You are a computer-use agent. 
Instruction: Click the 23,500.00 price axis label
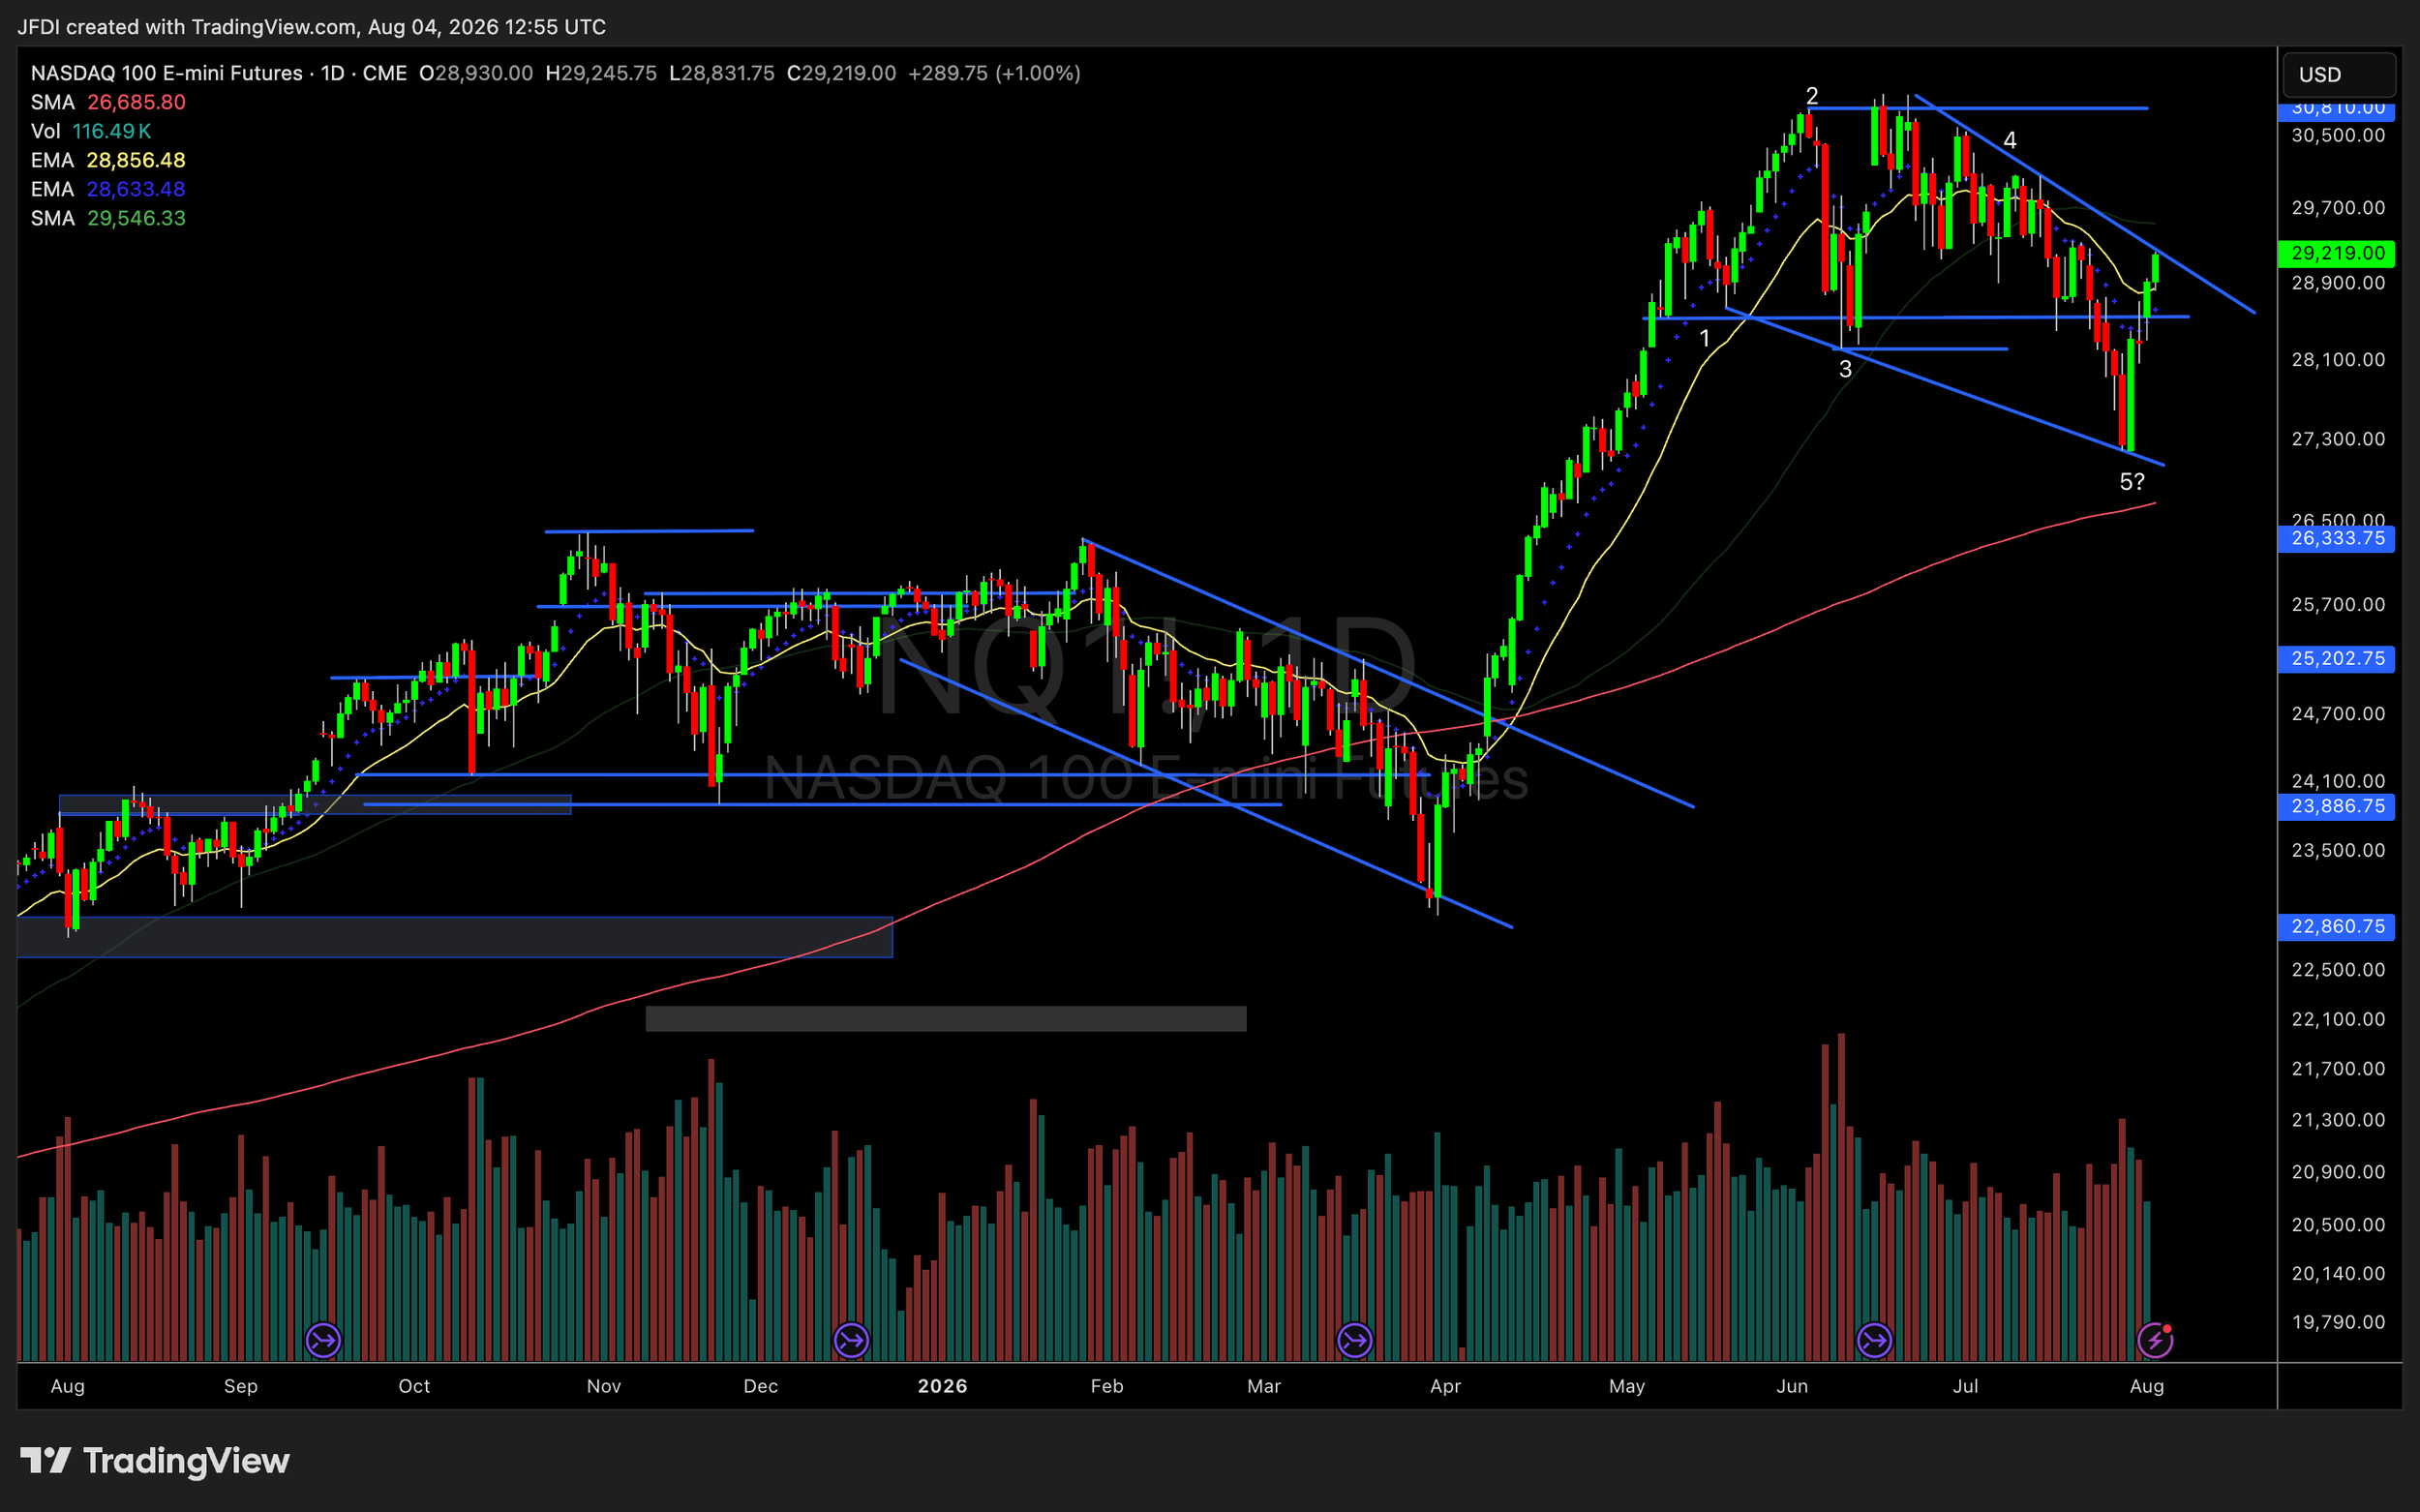click(2338, 851)
